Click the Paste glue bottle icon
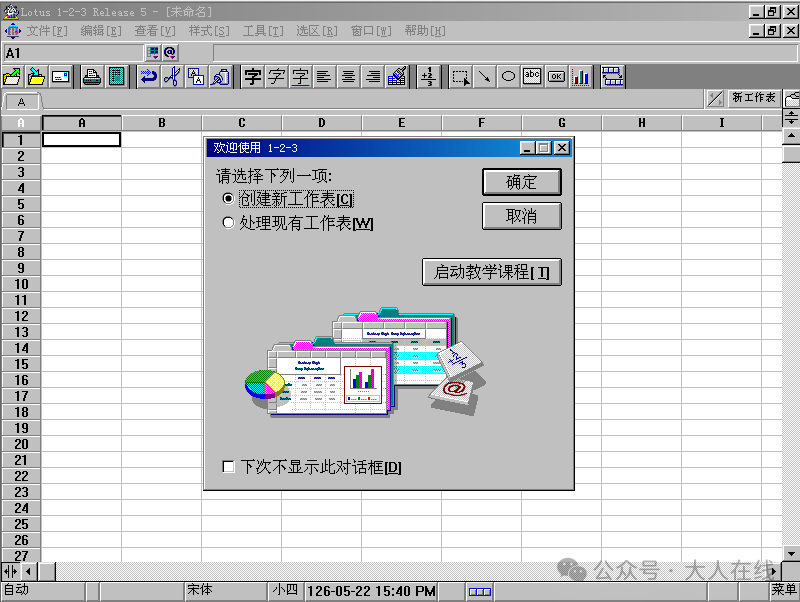800x602 pixels. point(220,77)
